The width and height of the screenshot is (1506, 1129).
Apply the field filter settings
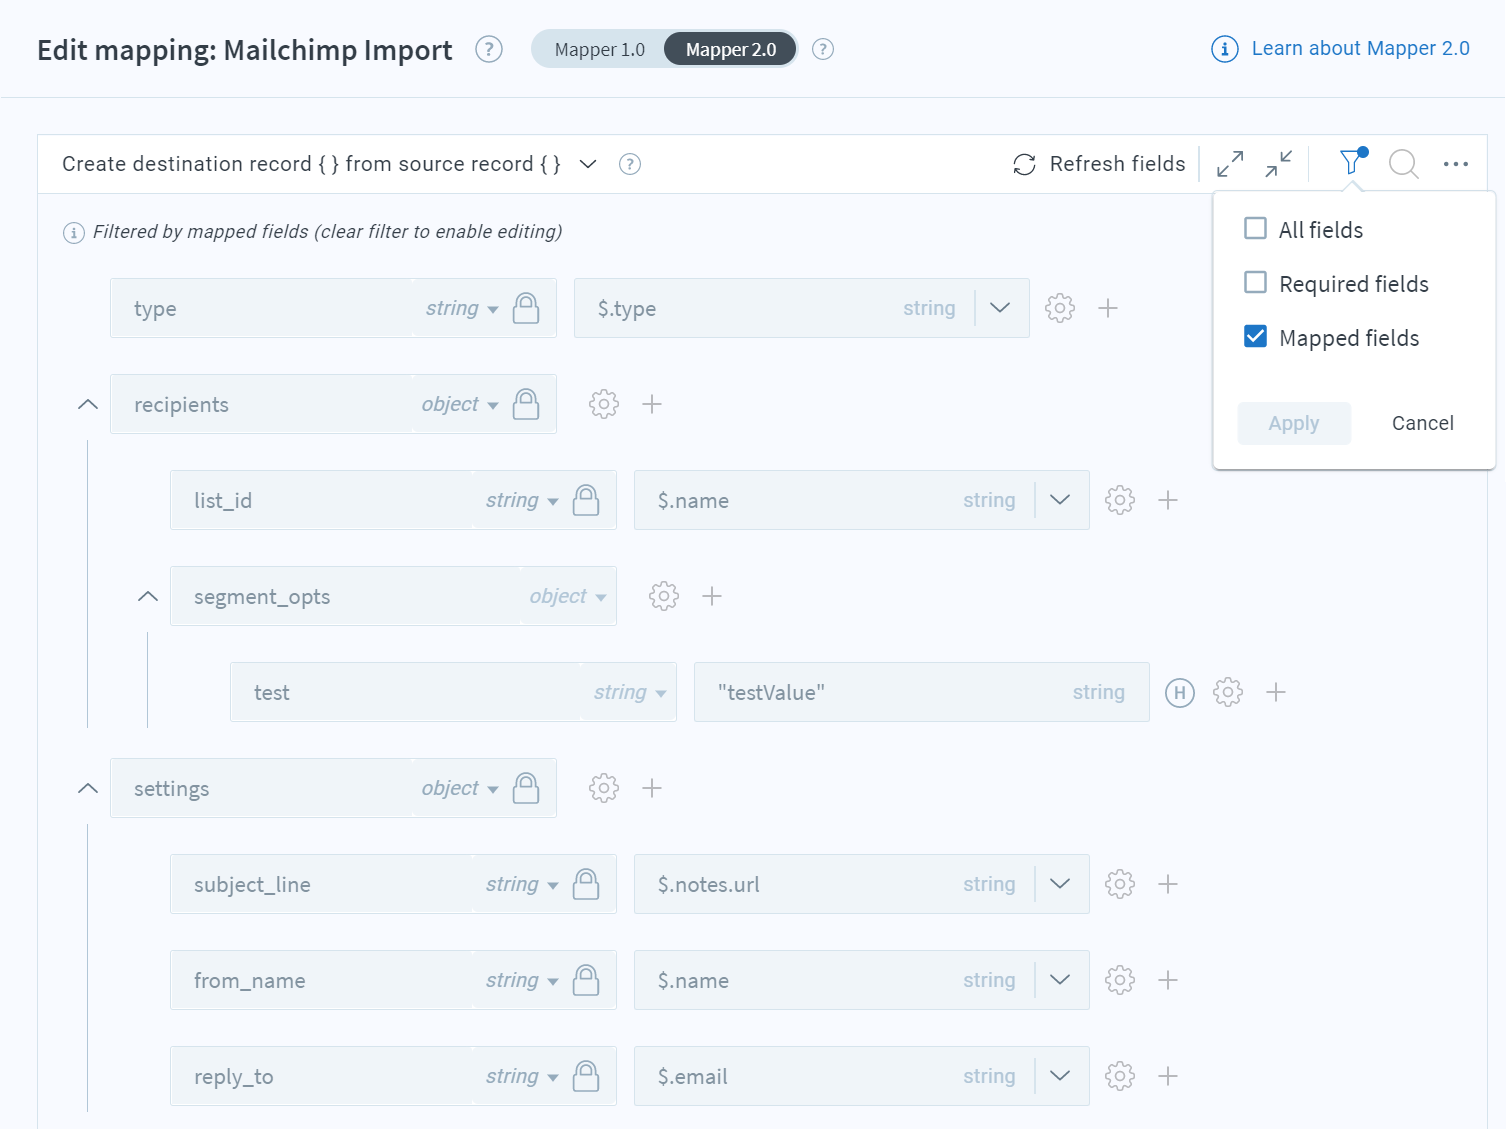pyautogui.click(x=1293, y=423)
